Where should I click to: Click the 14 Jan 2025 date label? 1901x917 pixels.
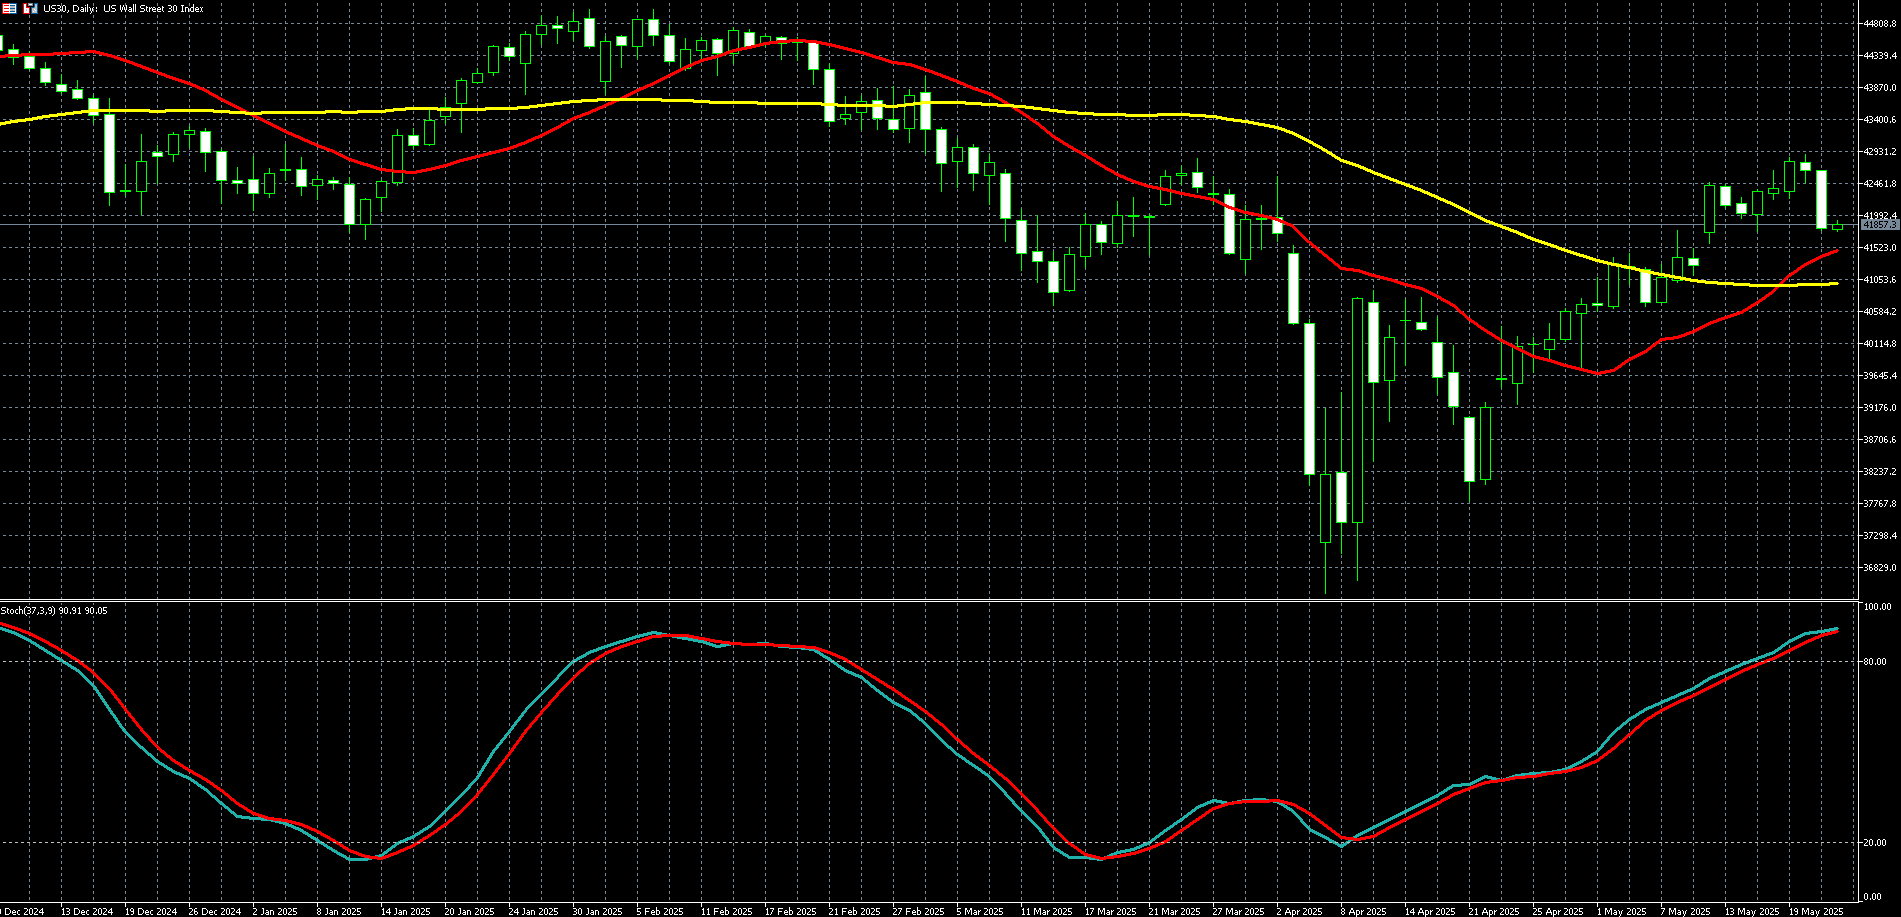[405, 911]
